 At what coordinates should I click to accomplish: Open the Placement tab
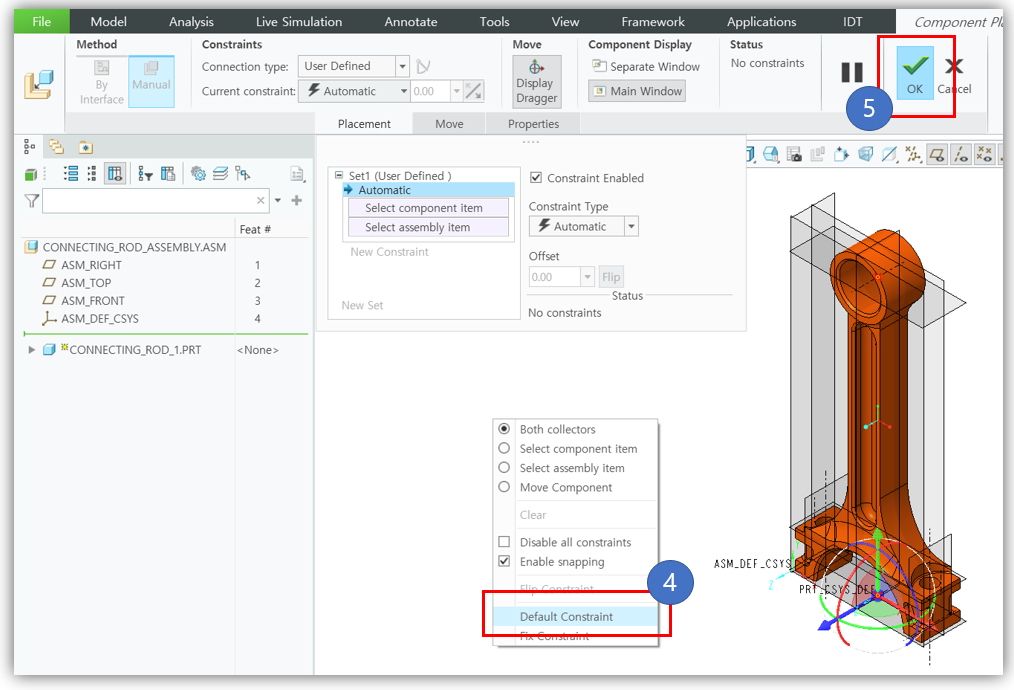point(364,124)
